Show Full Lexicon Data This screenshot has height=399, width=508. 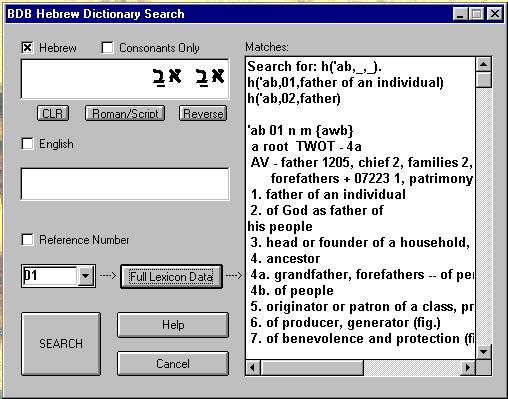[171, 277]
